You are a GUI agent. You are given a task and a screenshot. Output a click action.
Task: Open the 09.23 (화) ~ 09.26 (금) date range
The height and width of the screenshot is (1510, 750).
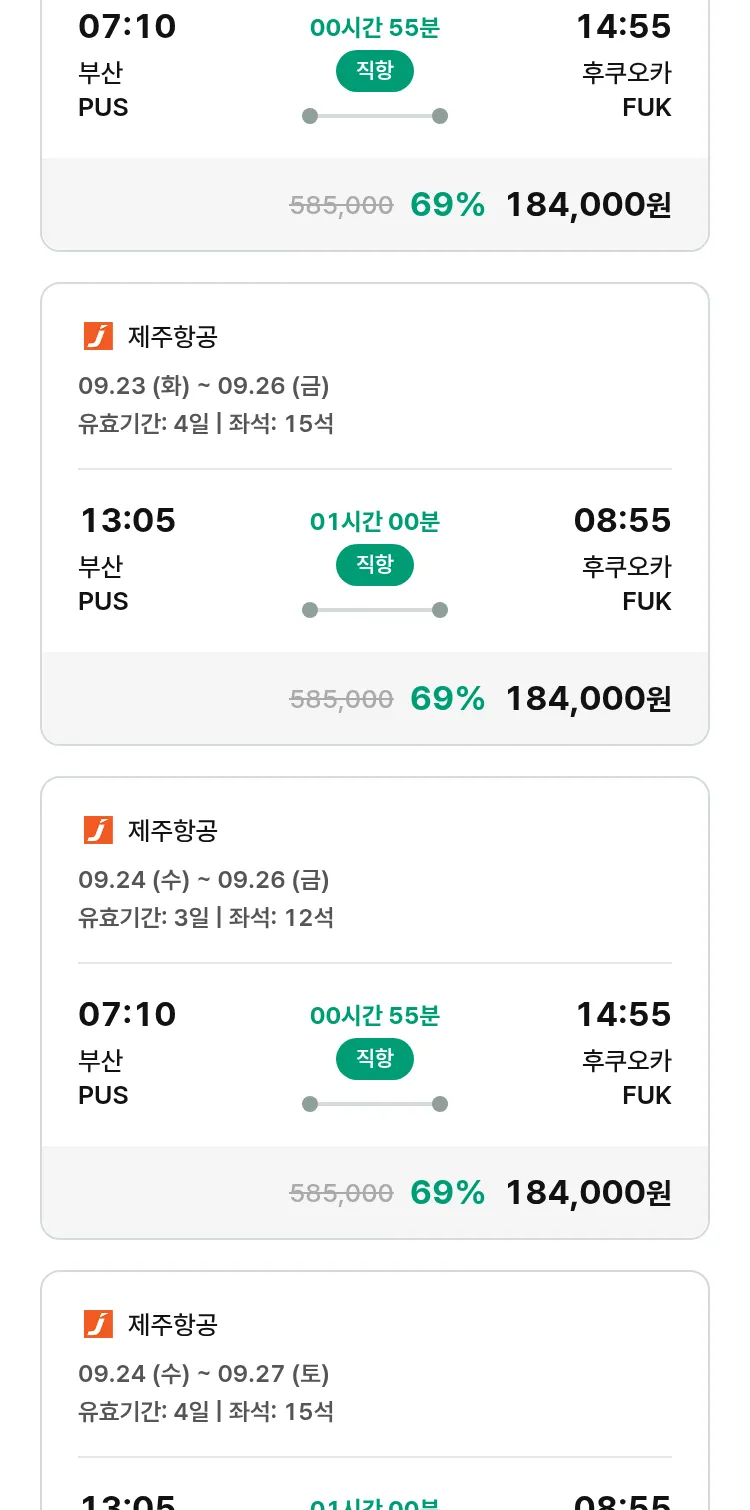204,386
